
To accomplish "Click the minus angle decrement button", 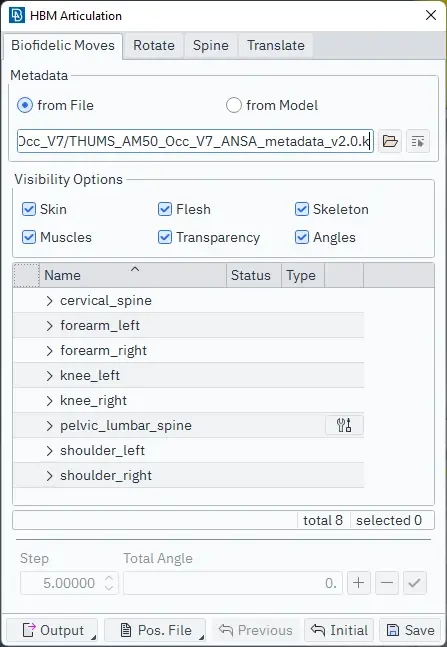I will pyautogui.click(x=387, y=583).
